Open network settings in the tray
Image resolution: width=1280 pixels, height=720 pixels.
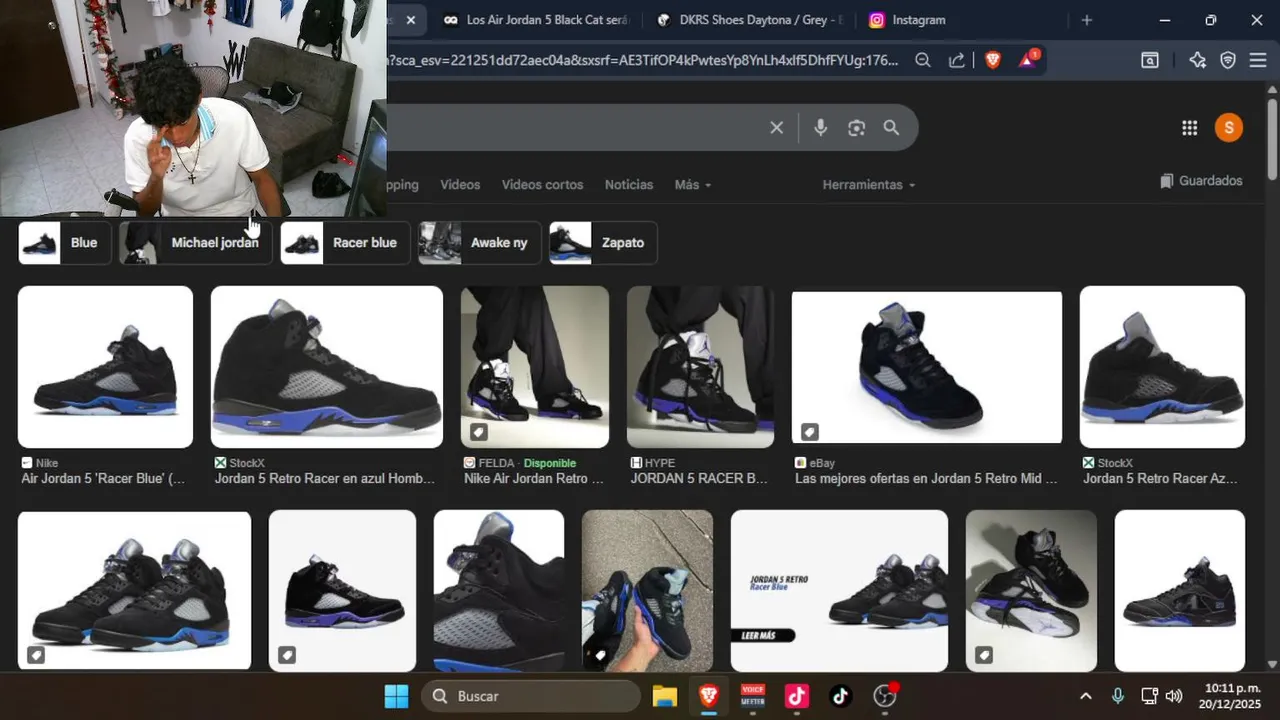pyautogui.click(x=1150, y=696)
